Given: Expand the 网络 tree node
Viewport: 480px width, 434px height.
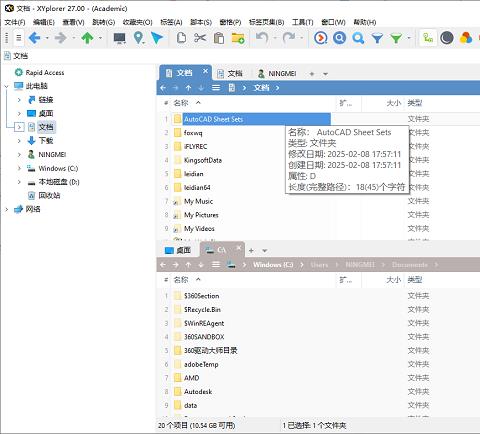Looking at the screenshot, I should coord(6,209).
